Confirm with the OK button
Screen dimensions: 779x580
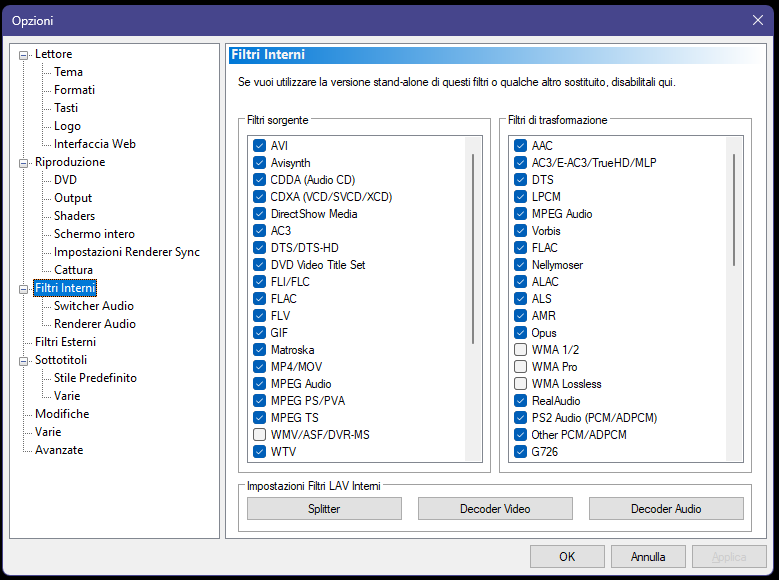point(567,557)
